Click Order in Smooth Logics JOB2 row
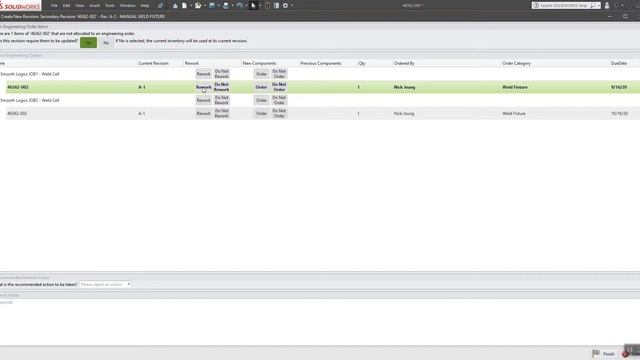This screenshot has height=360, width=640. coord(261,100)
